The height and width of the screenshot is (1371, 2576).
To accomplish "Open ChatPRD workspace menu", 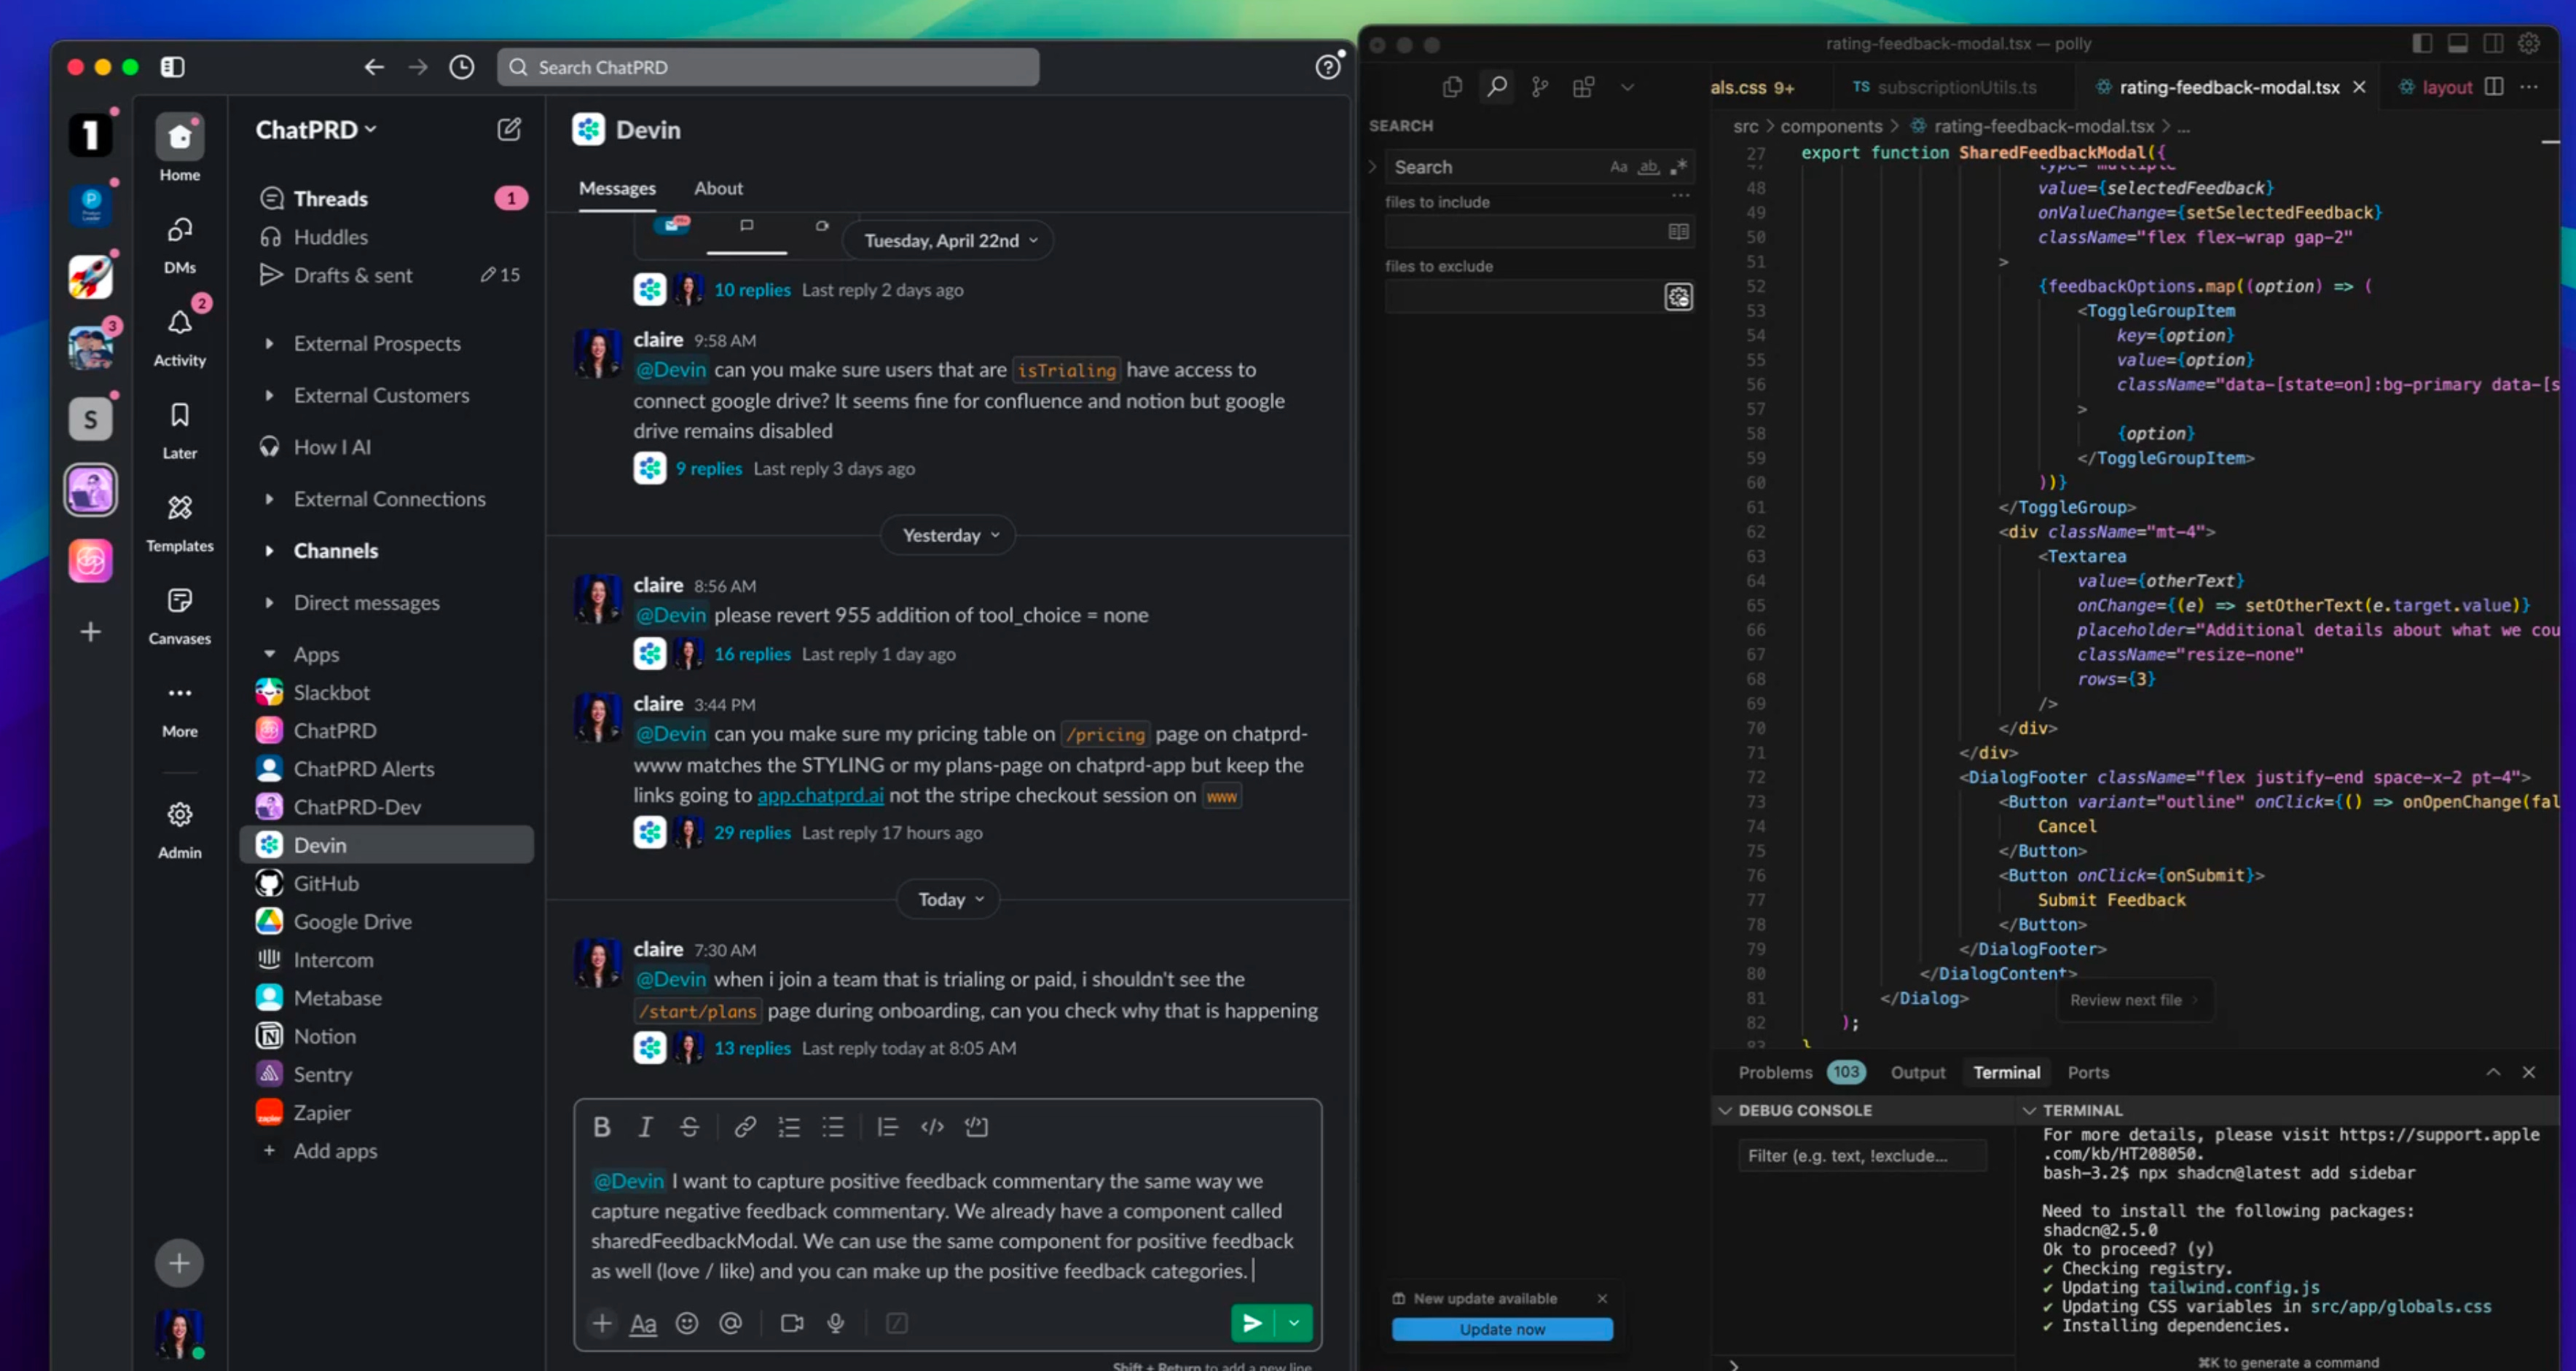I will pyautogui.click(x=316, y=129).
